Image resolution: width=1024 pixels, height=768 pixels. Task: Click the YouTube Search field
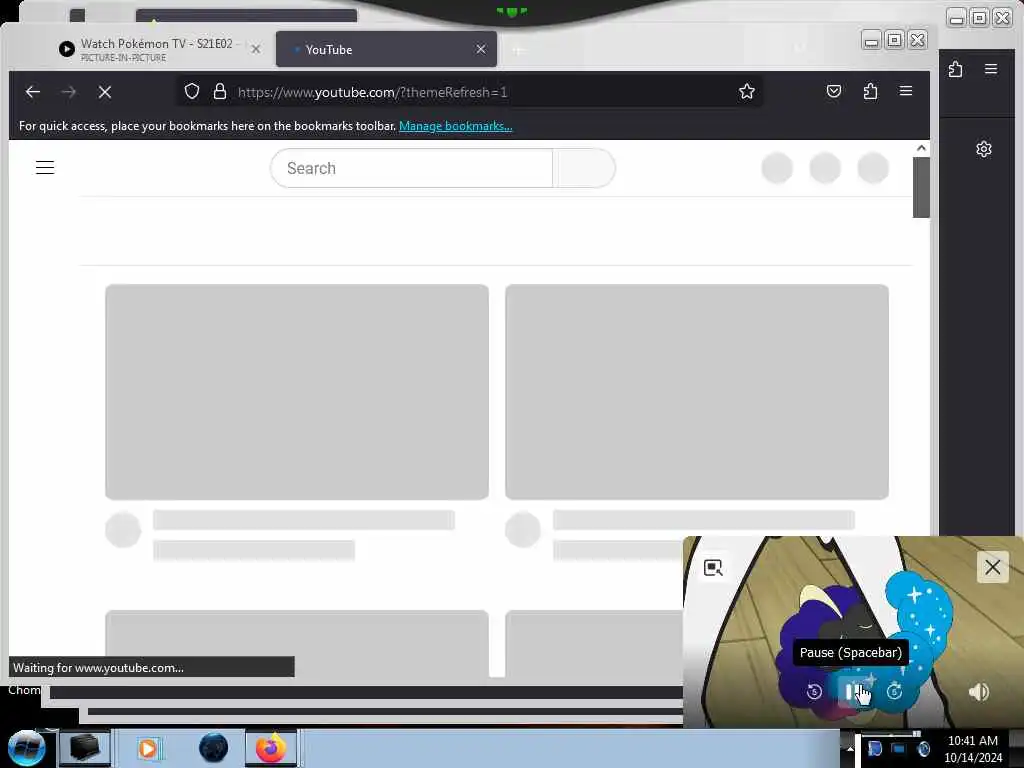(x=411, y=168)
